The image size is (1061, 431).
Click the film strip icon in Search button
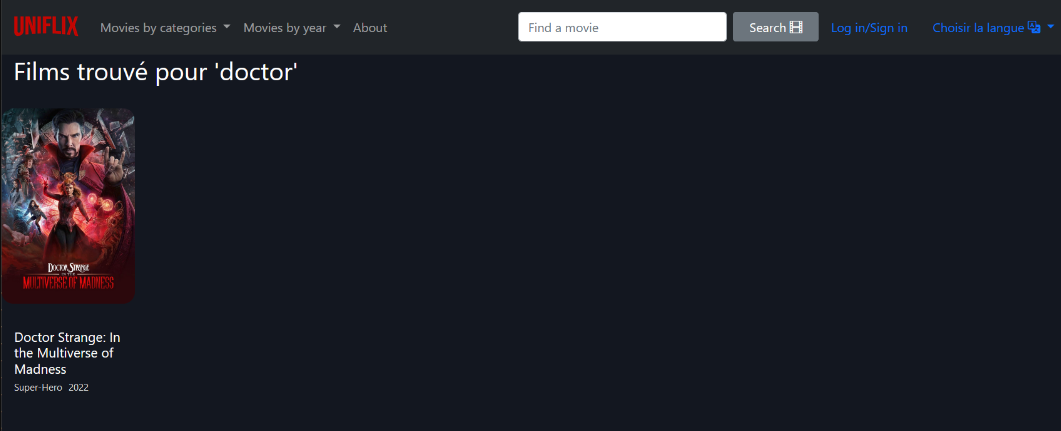[796, 27]
